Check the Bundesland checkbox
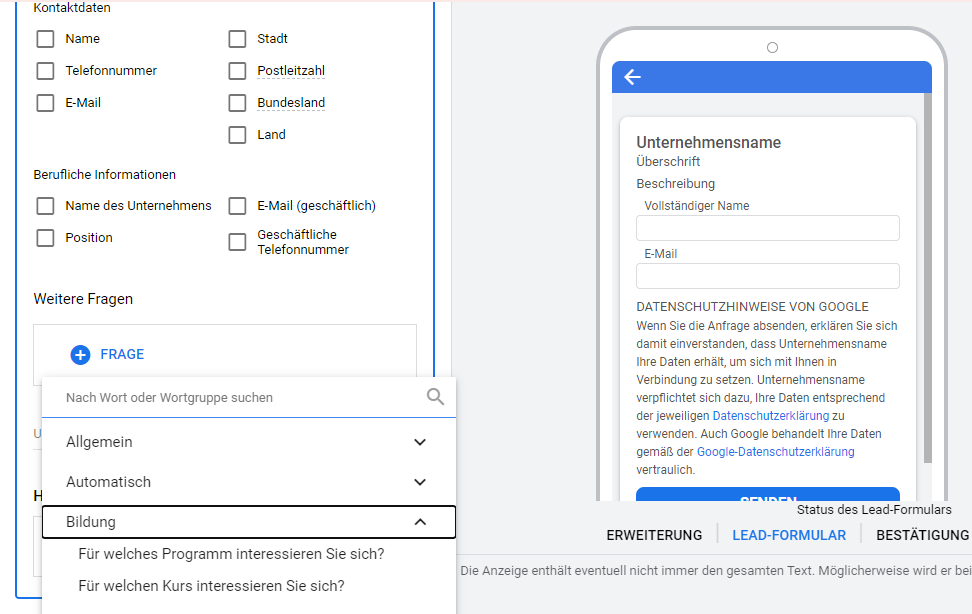This screenshot has width=972, height=614. tap(237, 102)
